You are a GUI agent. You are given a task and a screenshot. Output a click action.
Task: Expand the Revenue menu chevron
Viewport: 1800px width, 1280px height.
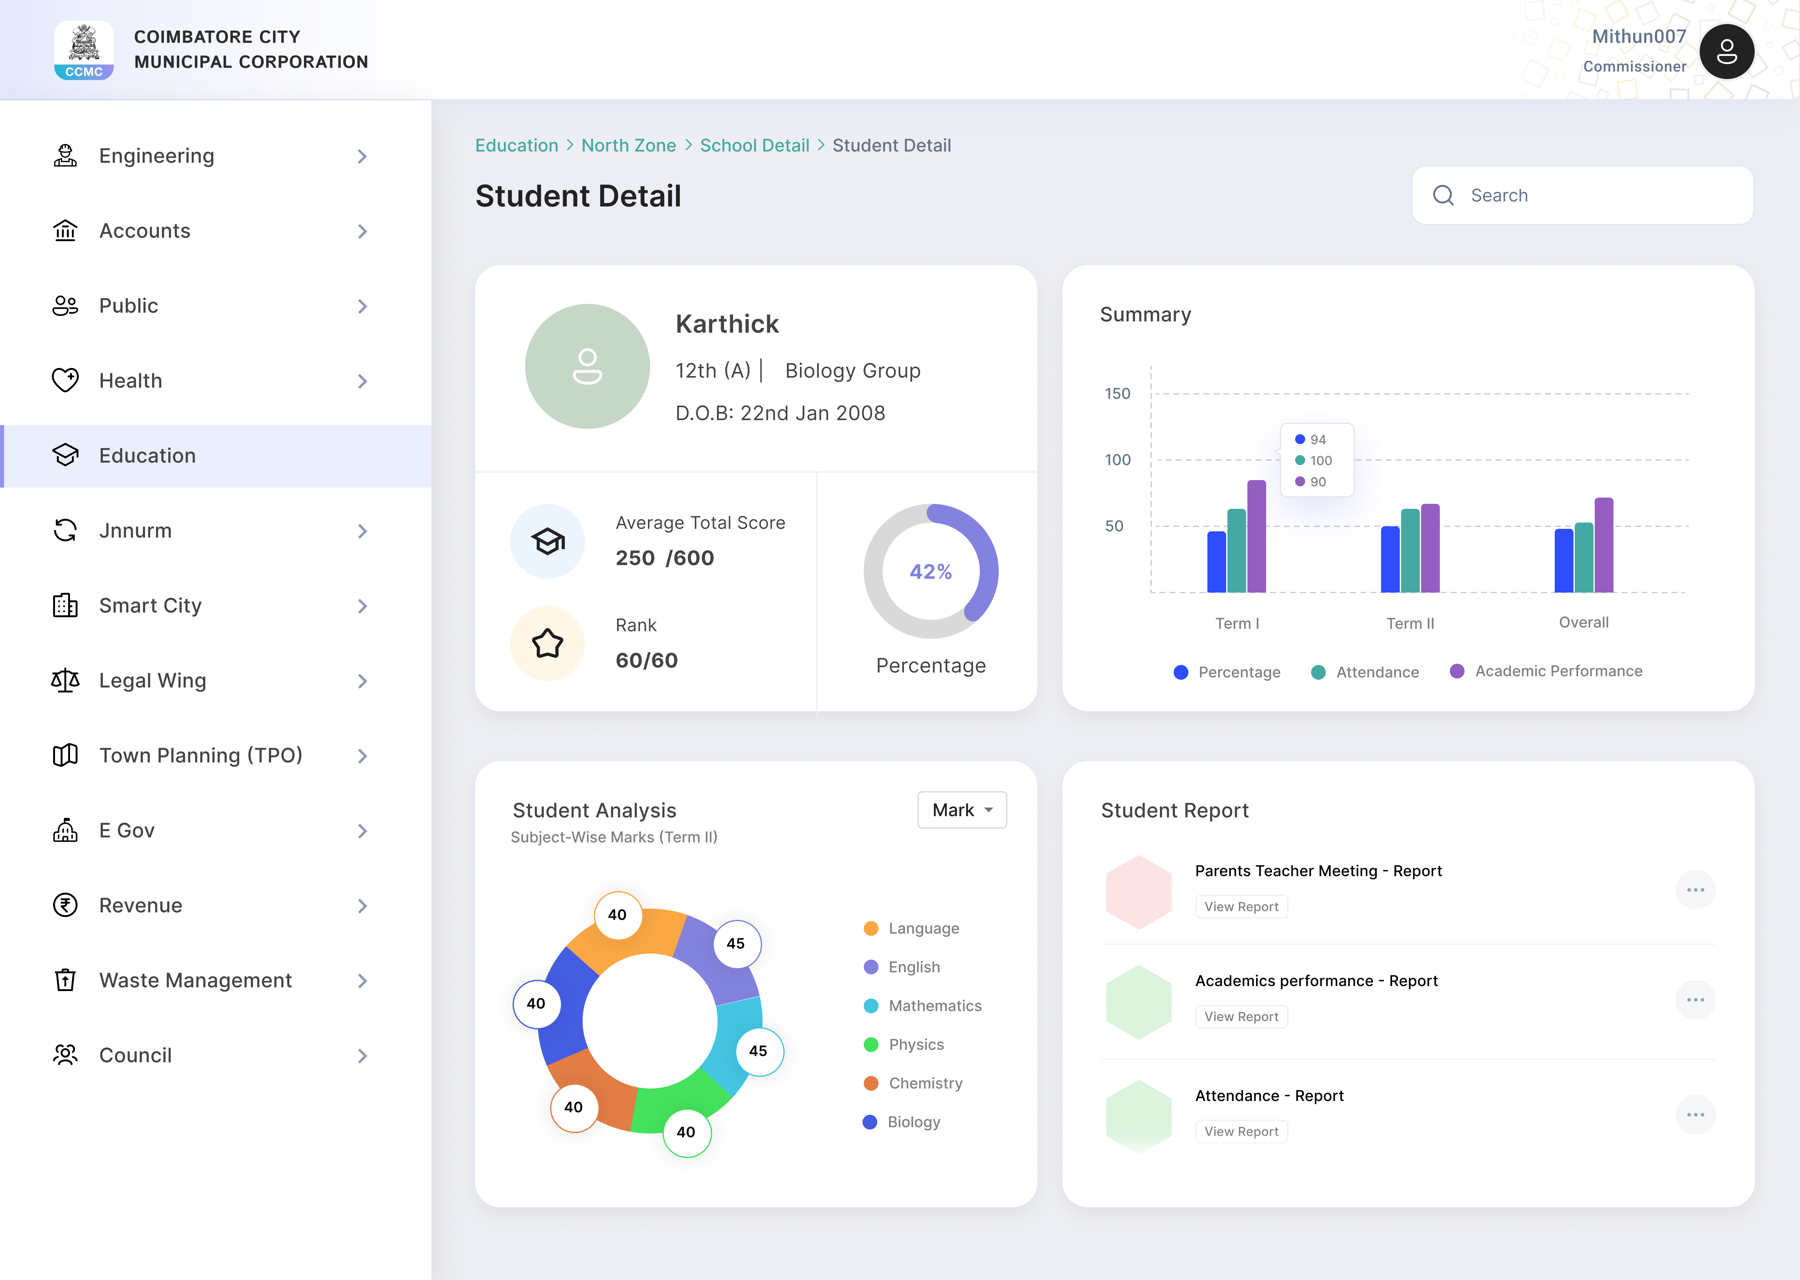(x=362, y=907)
